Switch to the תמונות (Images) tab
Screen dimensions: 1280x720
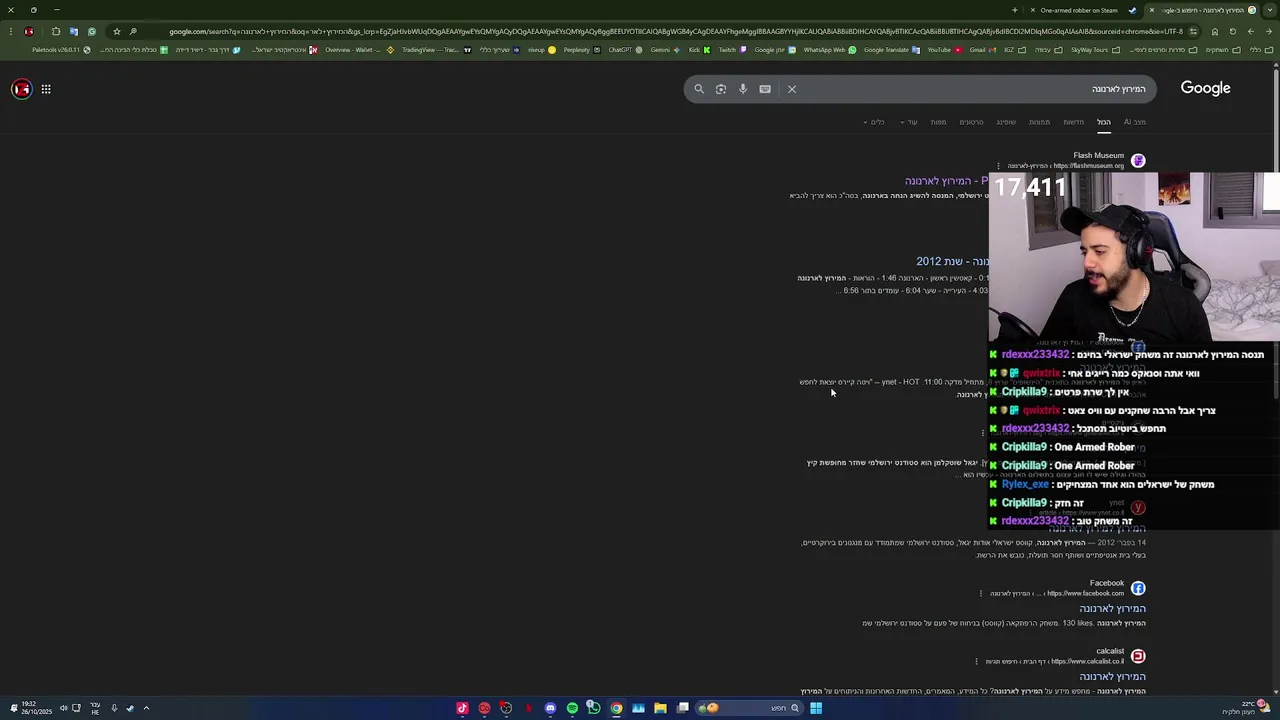pyautogui.click(x=1040, y=122)
